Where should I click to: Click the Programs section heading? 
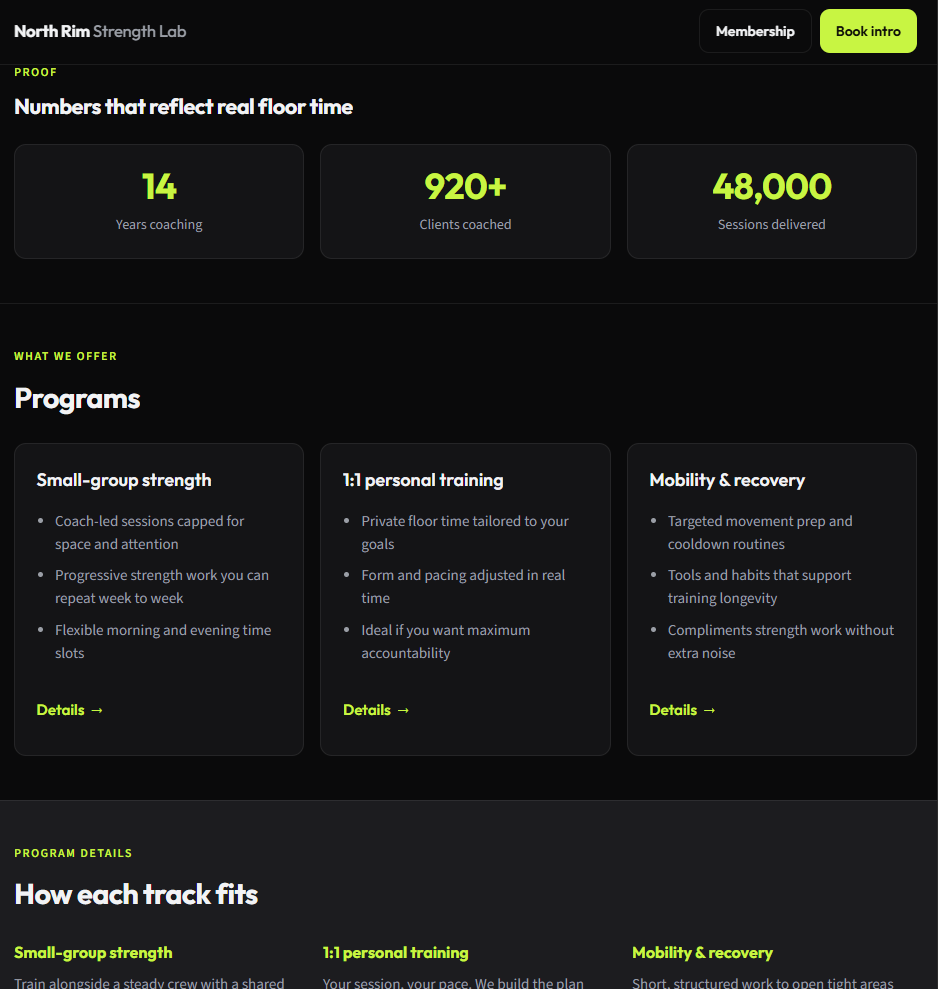tap(77, 398)
